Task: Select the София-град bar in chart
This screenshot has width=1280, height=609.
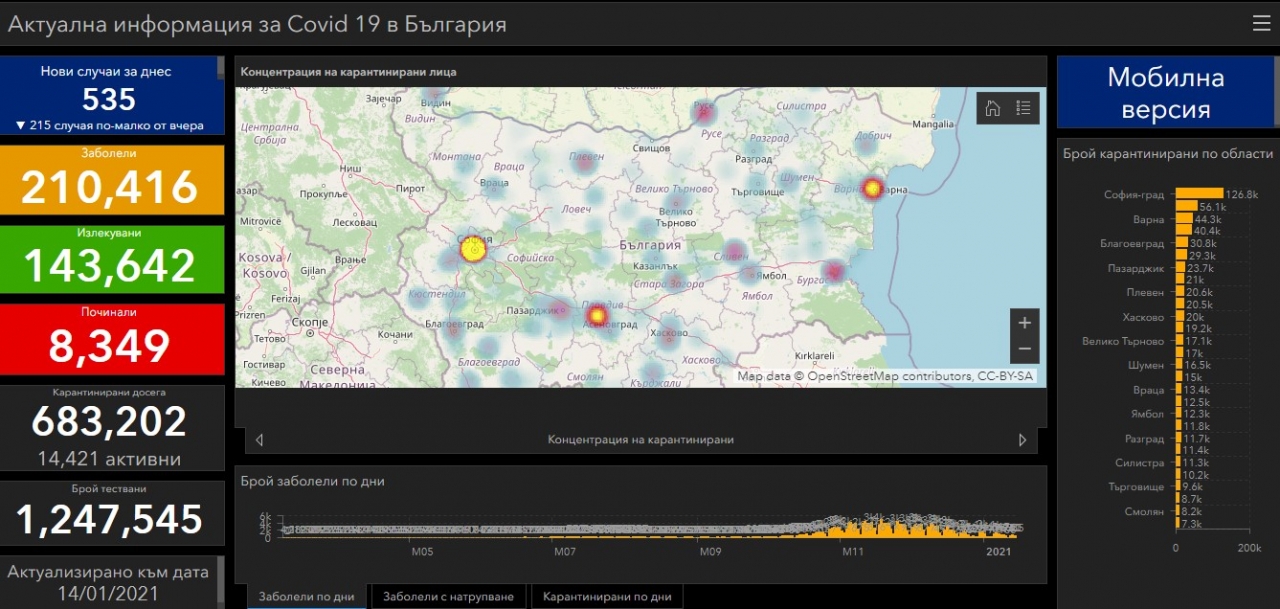Action: click(x=1198, y=194)
